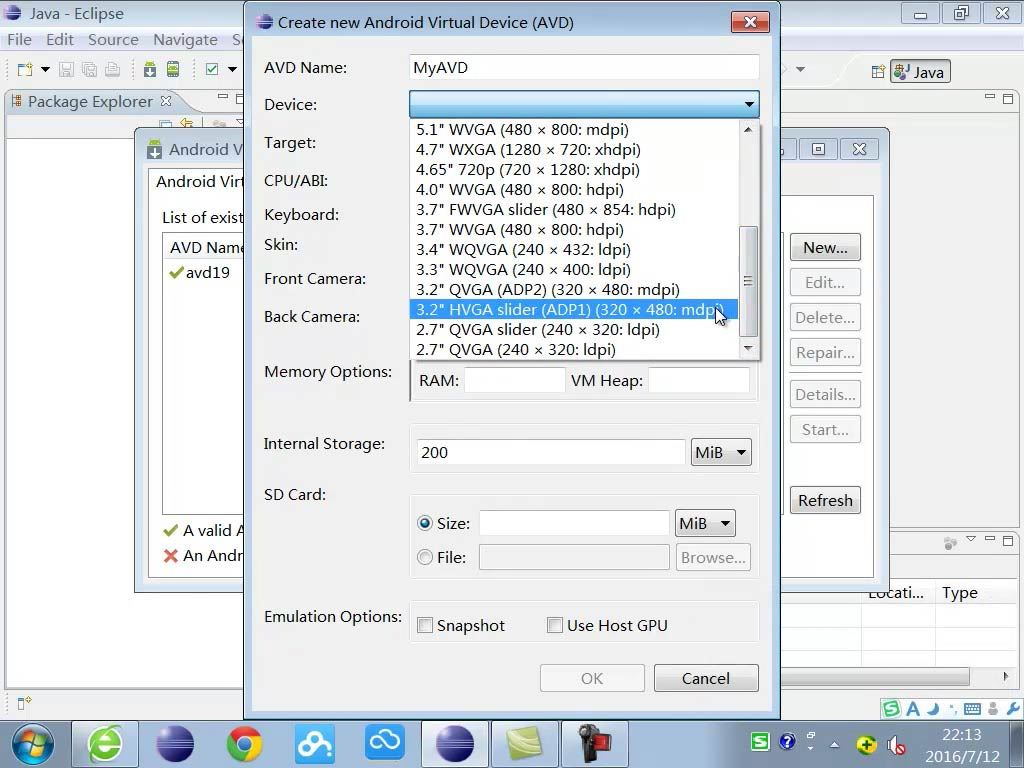This screenshot has height=768, width=1024.
Task: Choose 3.4" WQVGA (240 × 432) device
Action: point(573,249)
